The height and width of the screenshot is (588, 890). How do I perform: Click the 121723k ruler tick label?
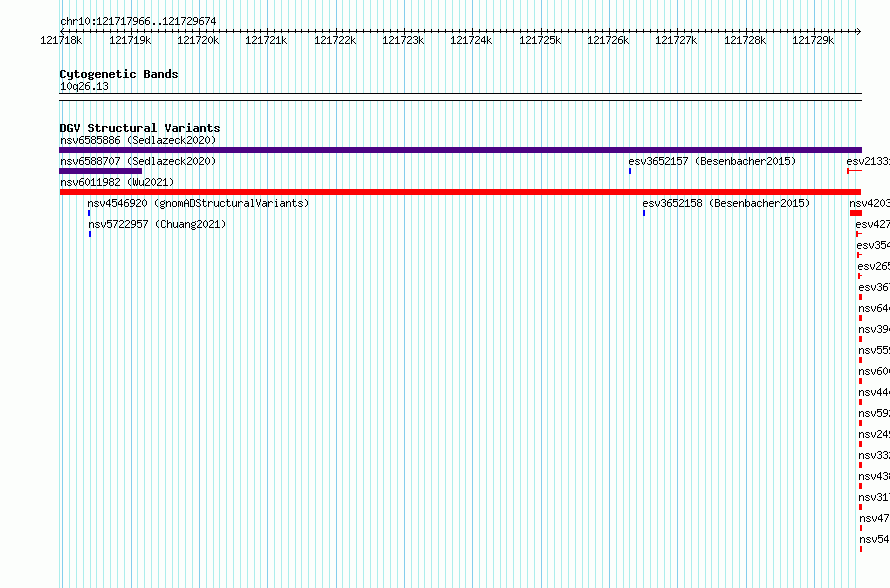click(403, 40)
